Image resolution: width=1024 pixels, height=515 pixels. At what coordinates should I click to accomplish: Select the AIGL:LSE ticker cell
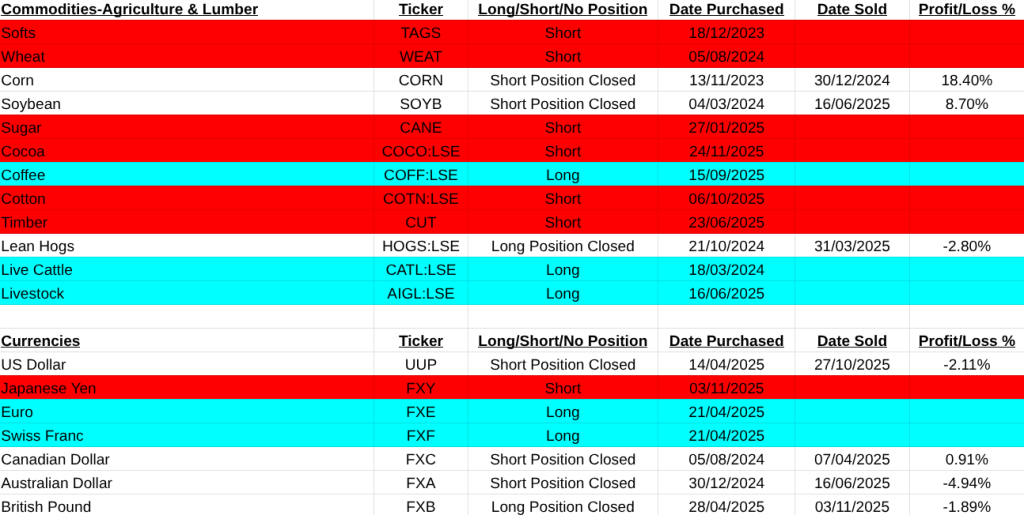pos(420,294)
